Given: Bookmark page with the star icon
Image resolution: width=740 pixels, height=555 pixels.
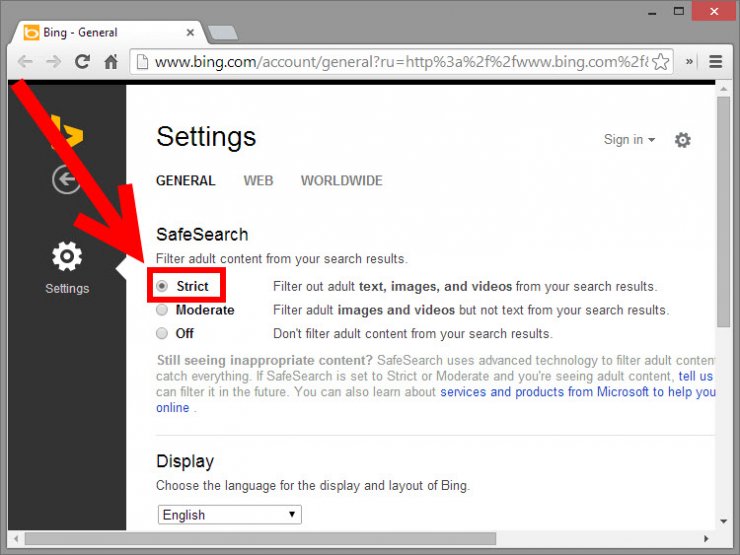Looking at the screenshot, I should [x=661, y=62].
